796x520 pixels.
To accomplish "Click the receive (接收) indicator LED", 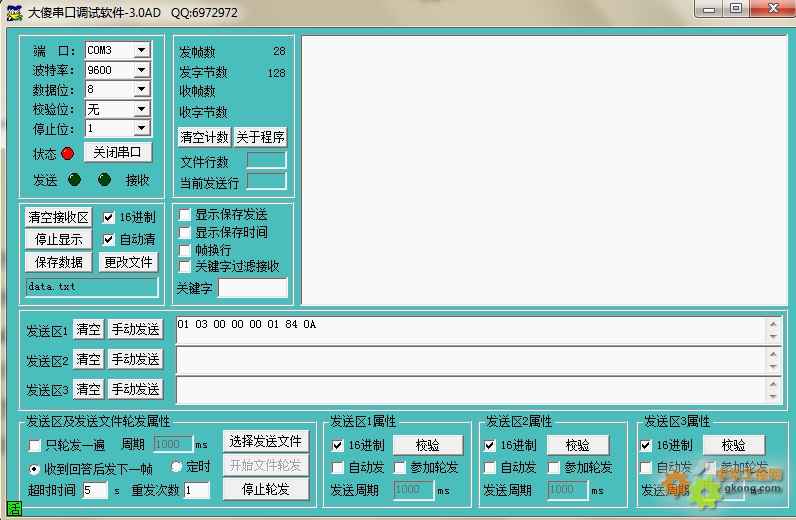I will pos(105,179).
